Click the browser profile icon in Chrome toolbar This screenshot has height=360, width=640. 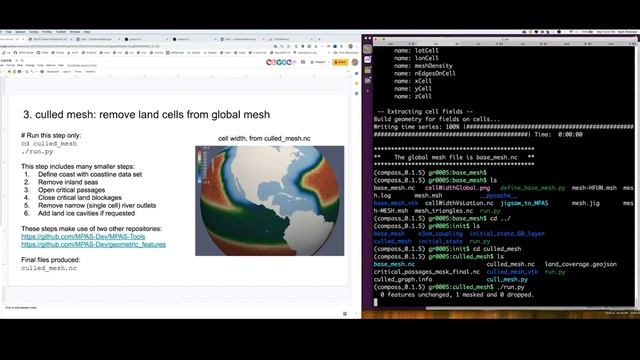[351, 46]
